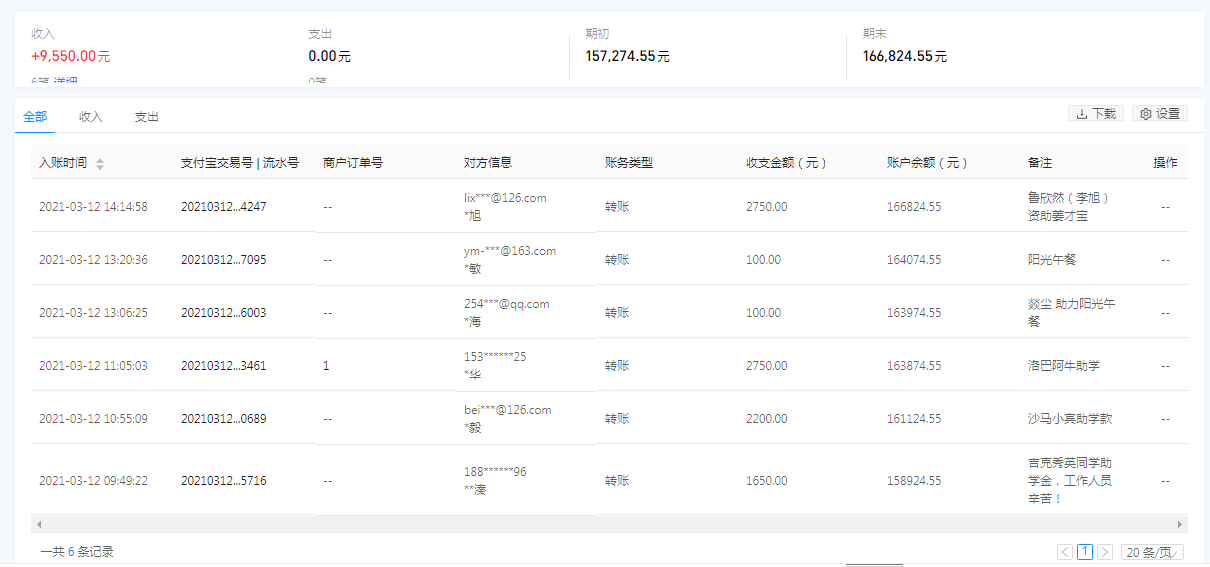
Task: Click transaction number 20210312...4247
Action: click(223, 207)
